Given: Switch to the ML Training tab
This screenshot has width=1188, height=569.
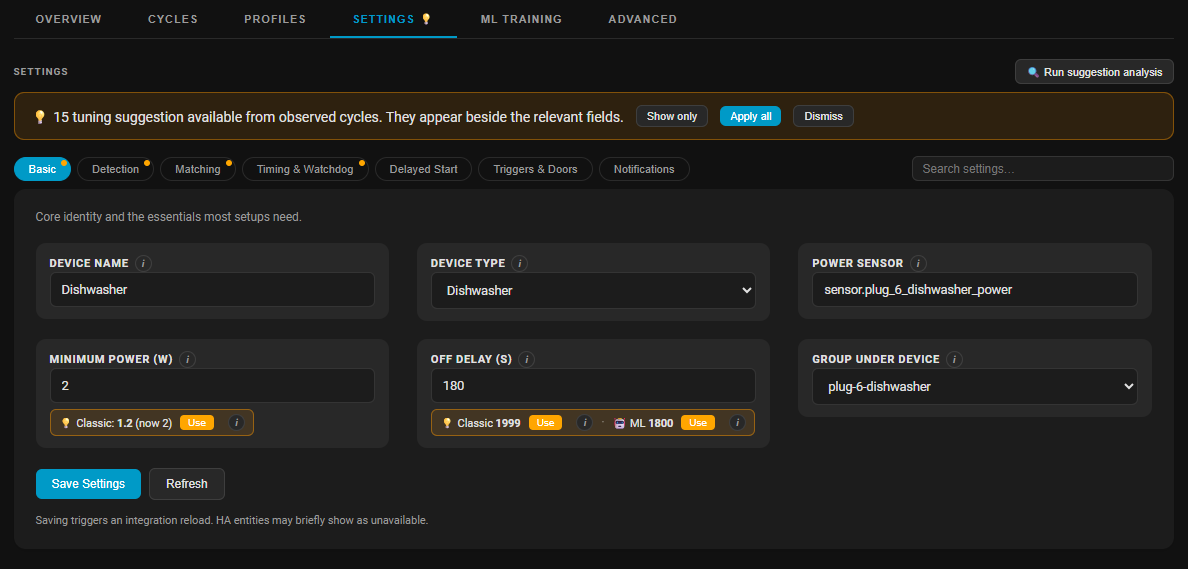Looking at the screenshot, I should click(x=521, y=19).
